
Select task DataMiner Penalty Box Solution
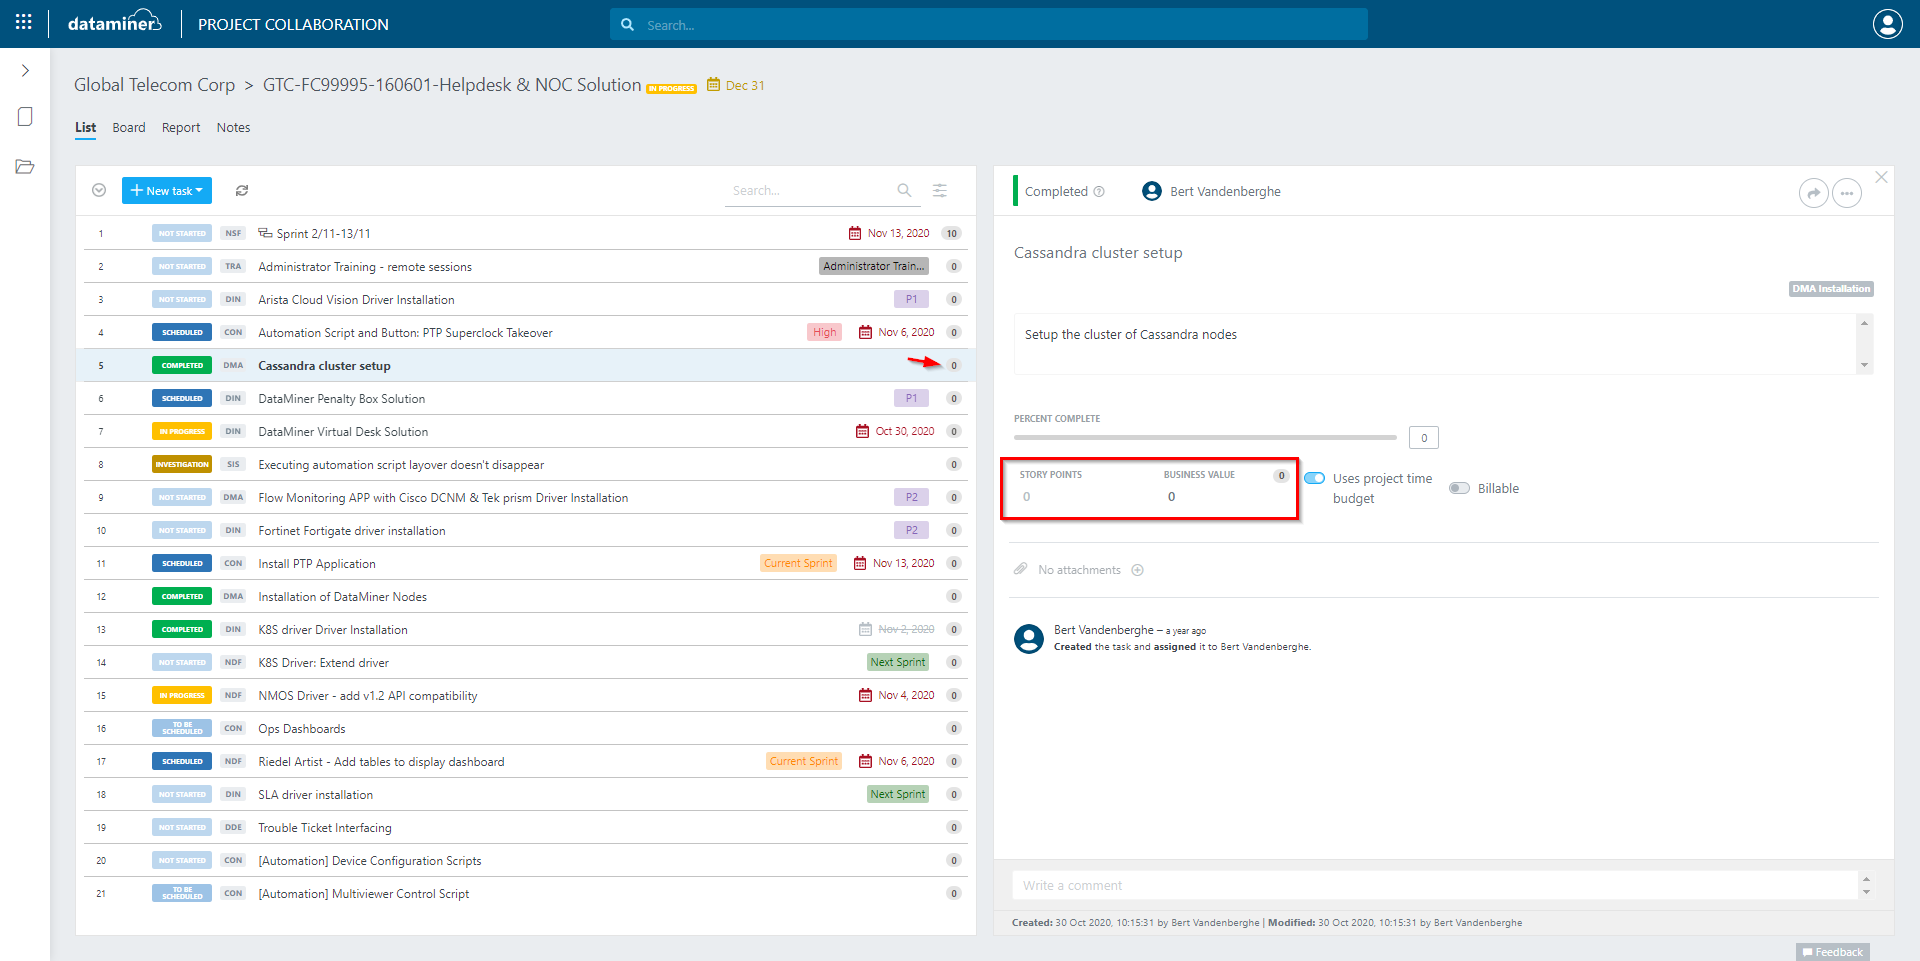pos(342,399)
